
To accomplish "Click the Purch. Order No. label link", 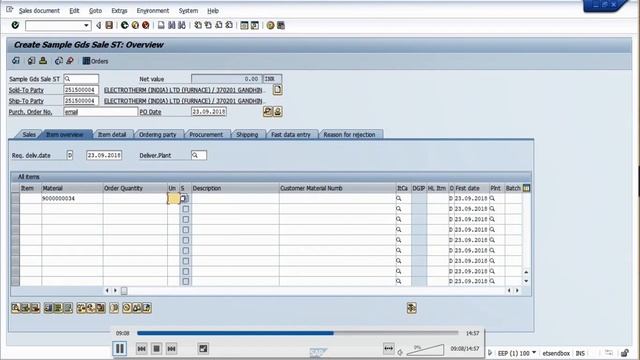I will (x=30, y=112).
